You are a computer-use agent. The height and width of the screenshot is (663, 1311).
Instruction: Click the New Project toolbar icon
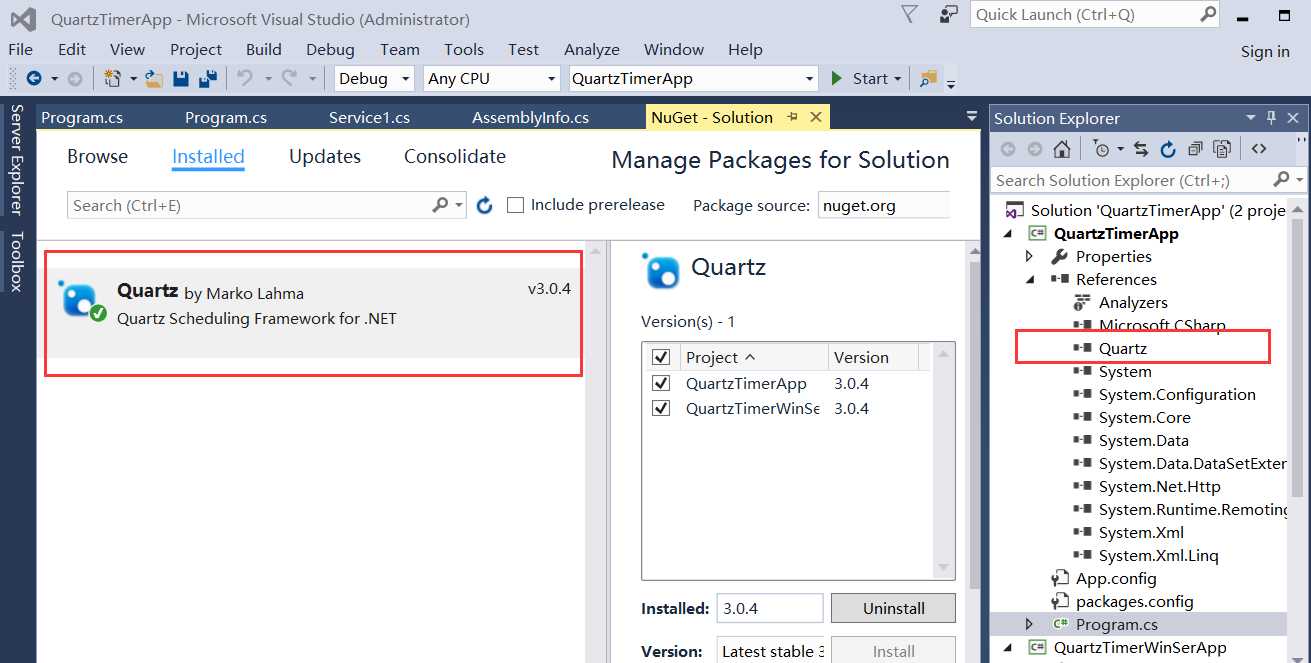112,78
